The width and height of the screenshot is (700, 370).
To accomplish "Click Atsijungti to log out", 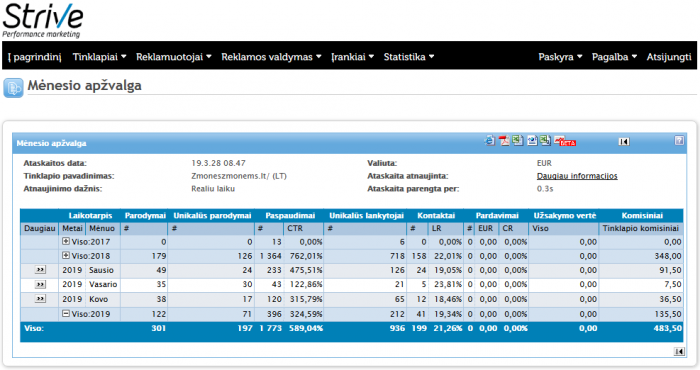I will pyautogui.click(x=669, y=57).
